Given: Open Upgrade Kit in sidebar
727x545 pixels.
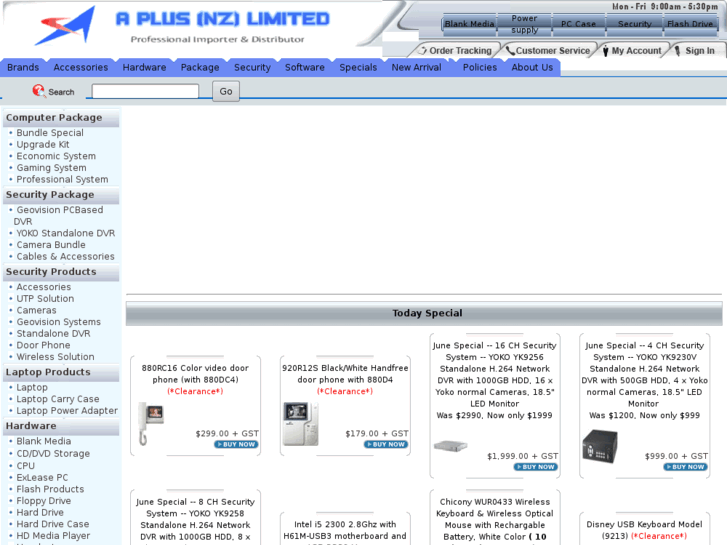Looking at the screenshot, I should click(43, 145).
